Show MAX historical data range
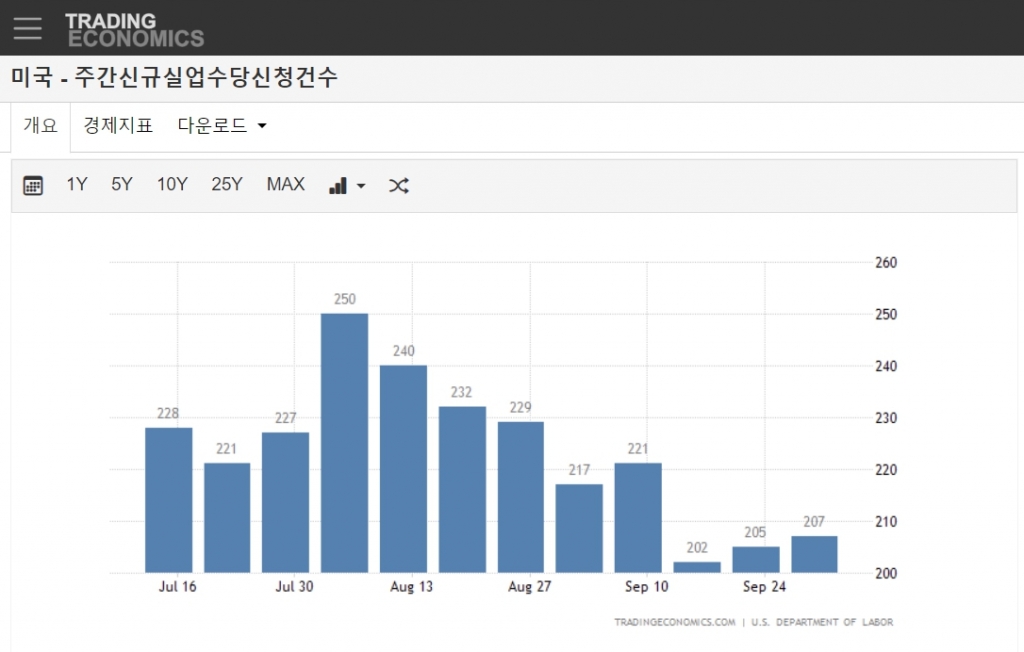The image size is (1024, 652). pos(285,184)
